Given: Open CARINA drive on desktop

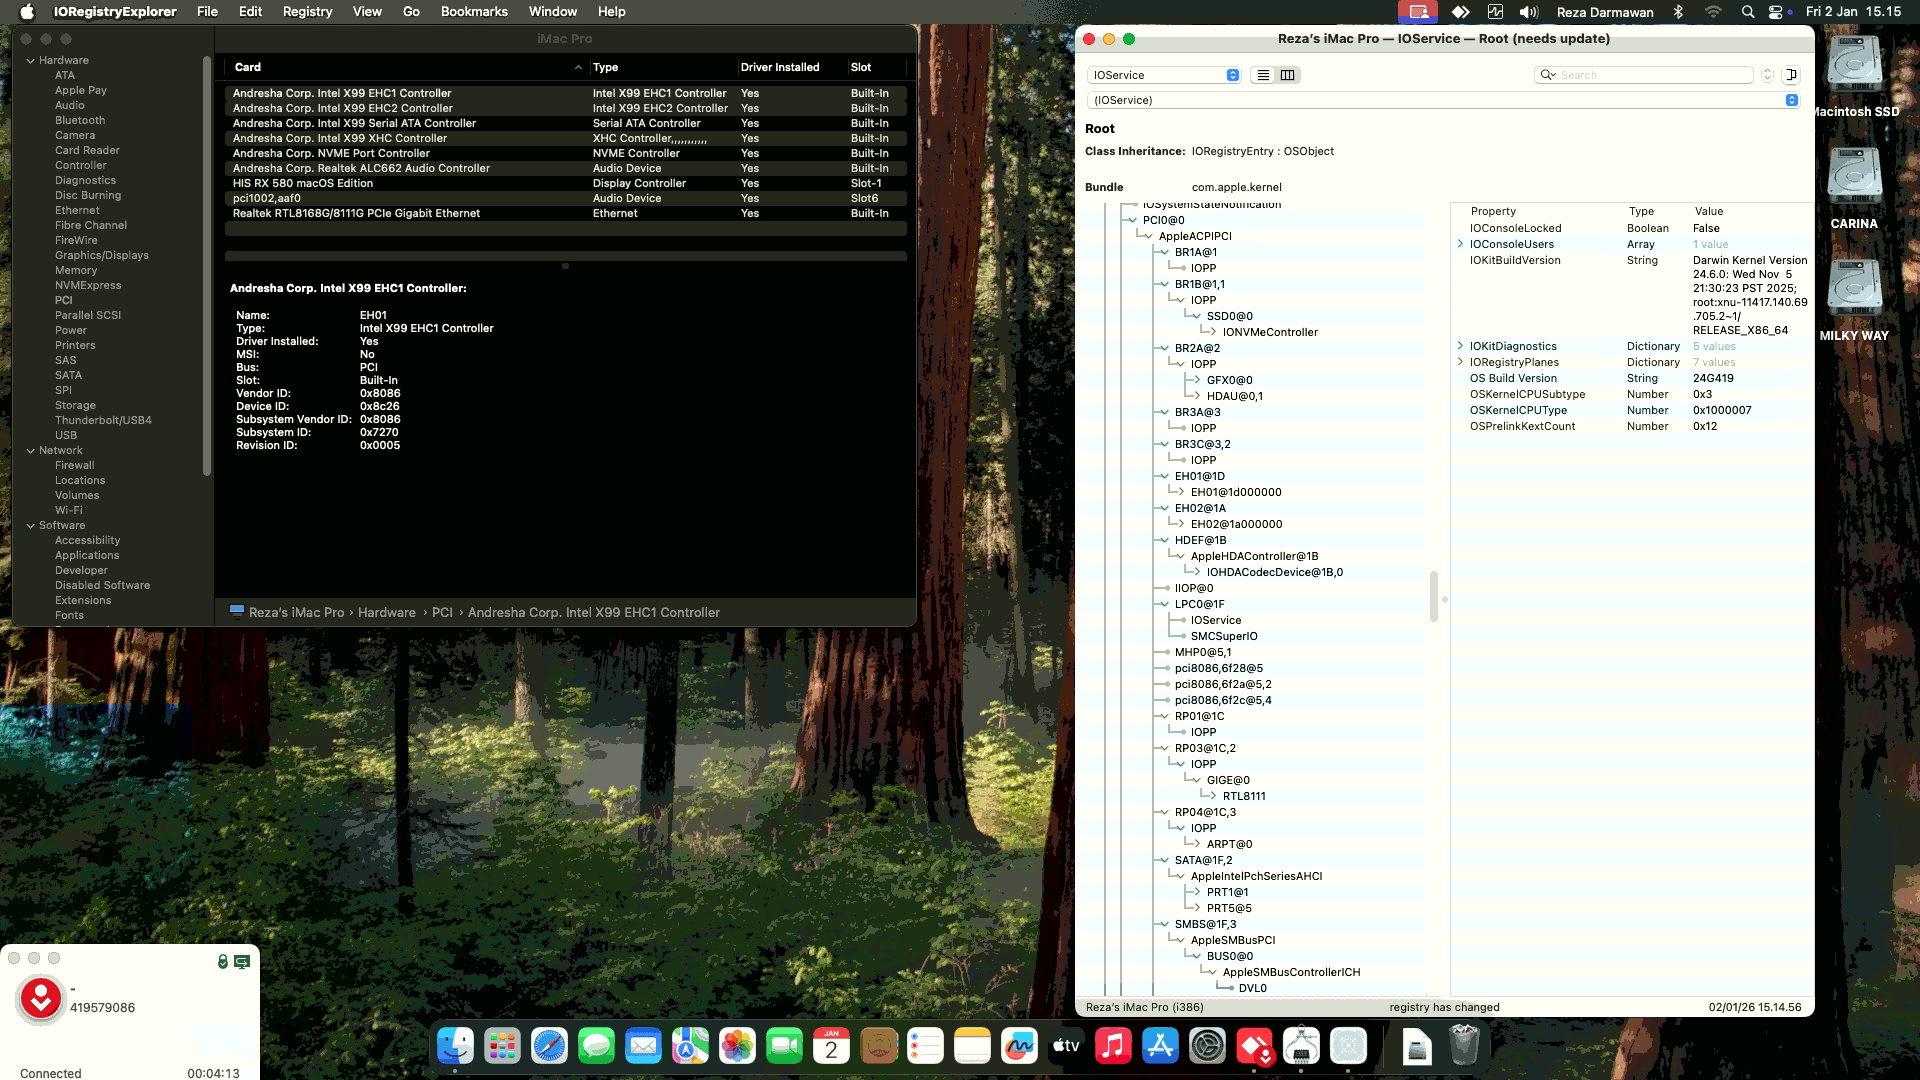Looking at the screenshot, I should tap(1854, 176).
